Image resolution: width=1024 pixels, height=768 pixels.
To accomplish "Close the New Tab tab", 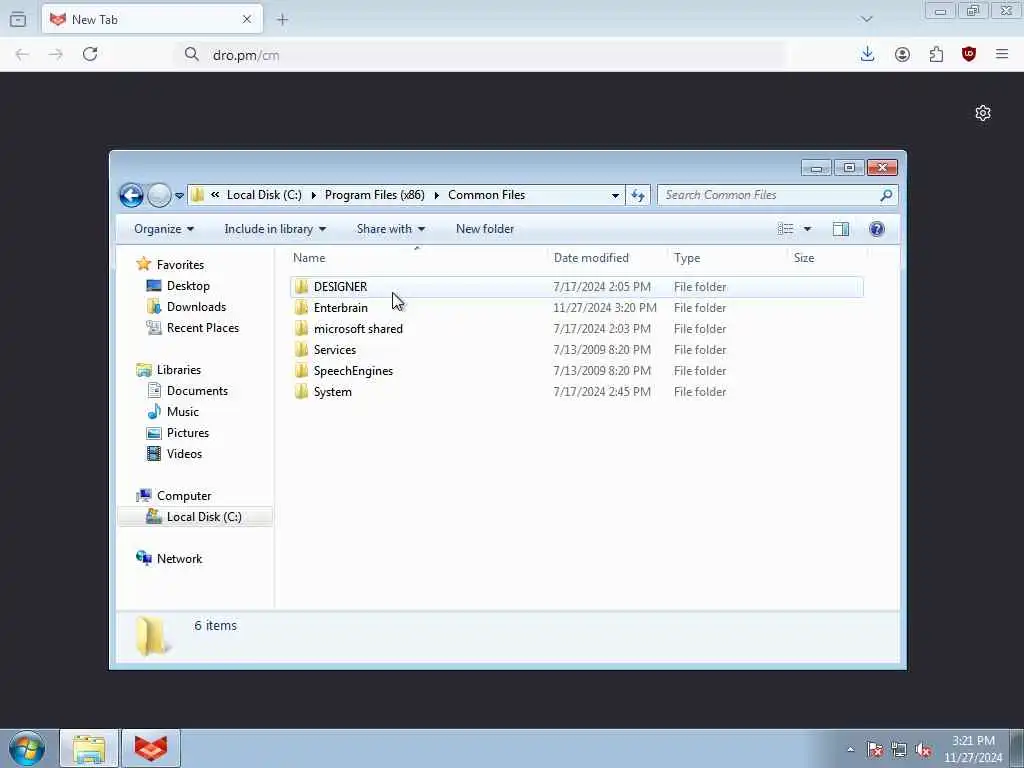I will pos(247,20).
